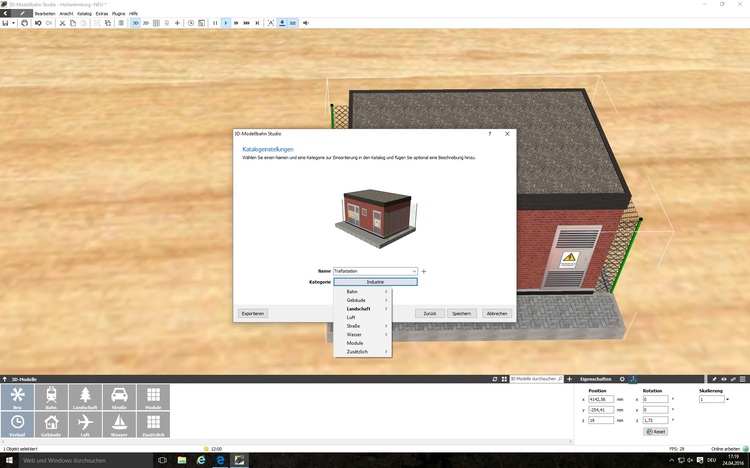Select the Luft airplane icon tile
This screenshot has height=468, width=750.
pyautogui.click(x=85, y=426)
